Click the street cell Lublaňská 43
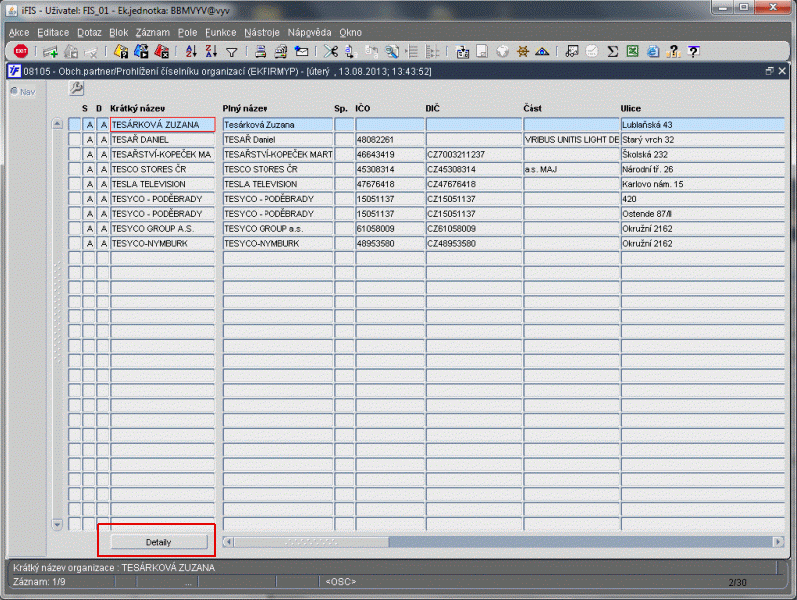This screenshot has width=797, height=600. [702, 125]
